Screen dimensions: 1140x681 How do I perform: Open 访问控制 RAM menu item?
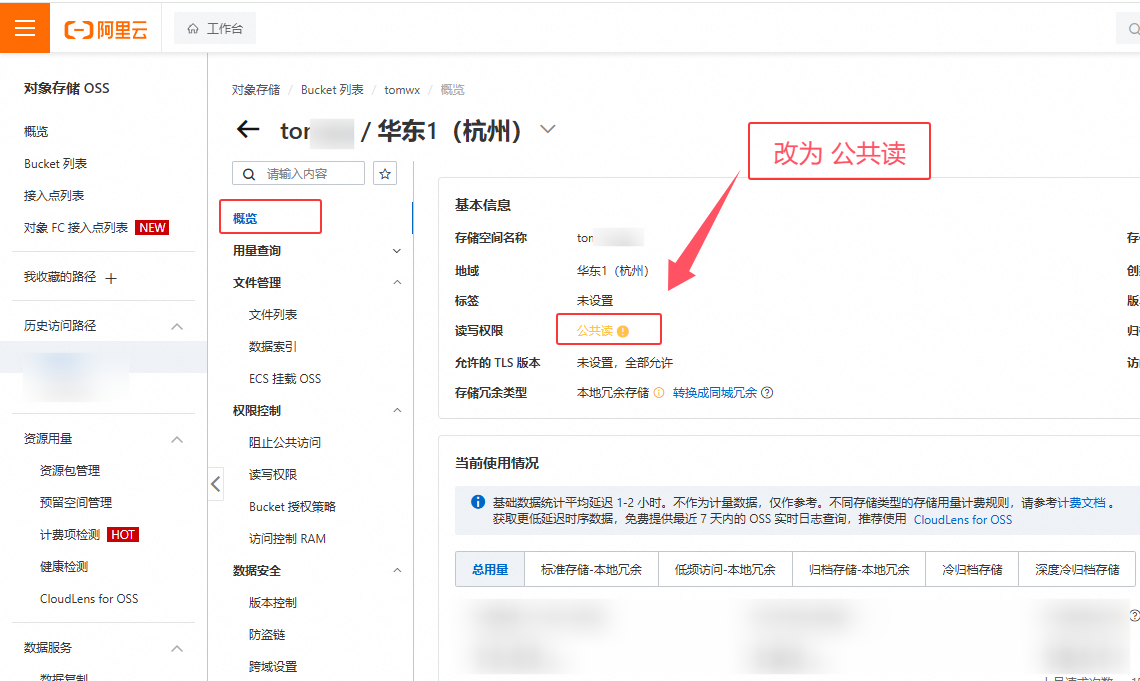pos(287,539)
